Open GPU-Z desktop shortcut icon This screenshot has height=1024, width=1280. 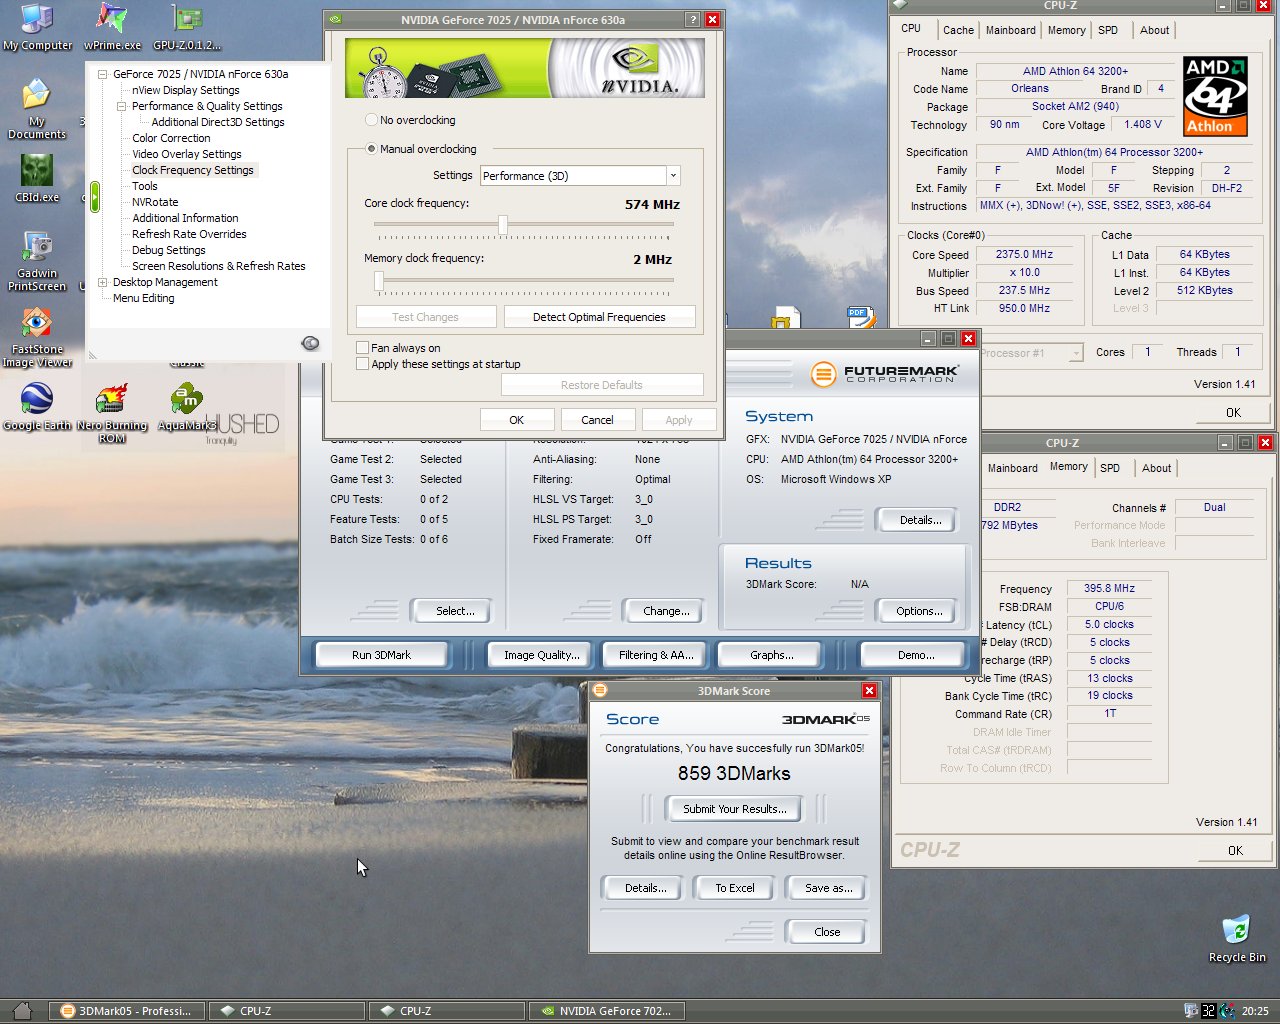tap(187, 27)
